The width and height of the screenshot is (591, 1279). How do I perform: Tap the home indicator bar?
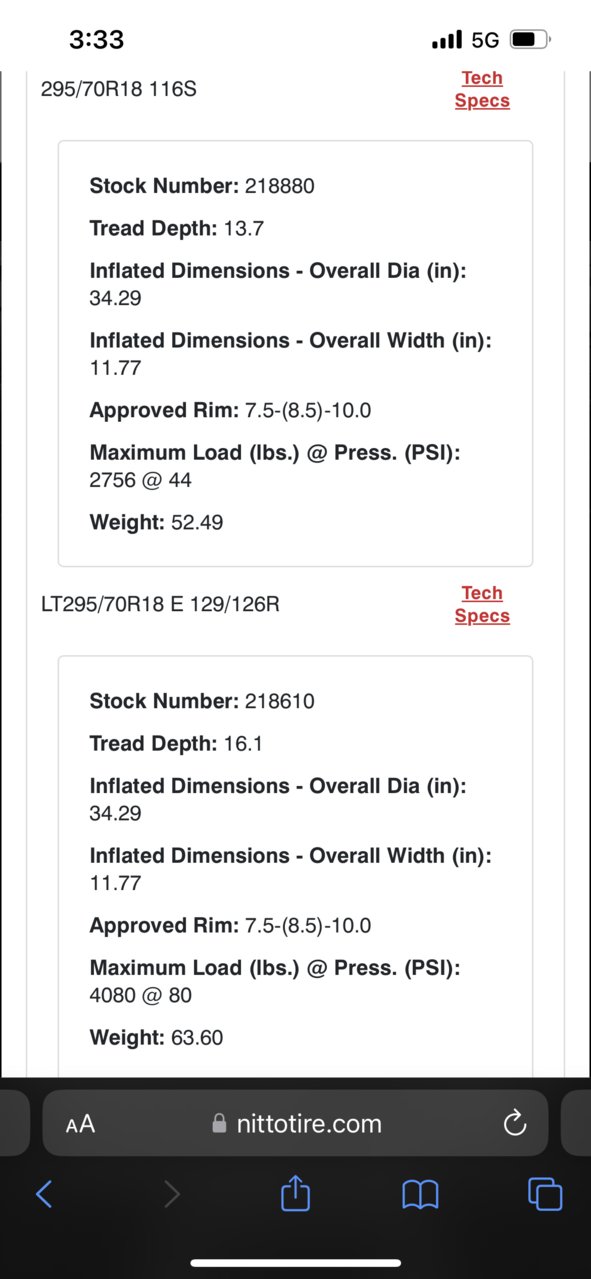click(x=296, y=1263)
